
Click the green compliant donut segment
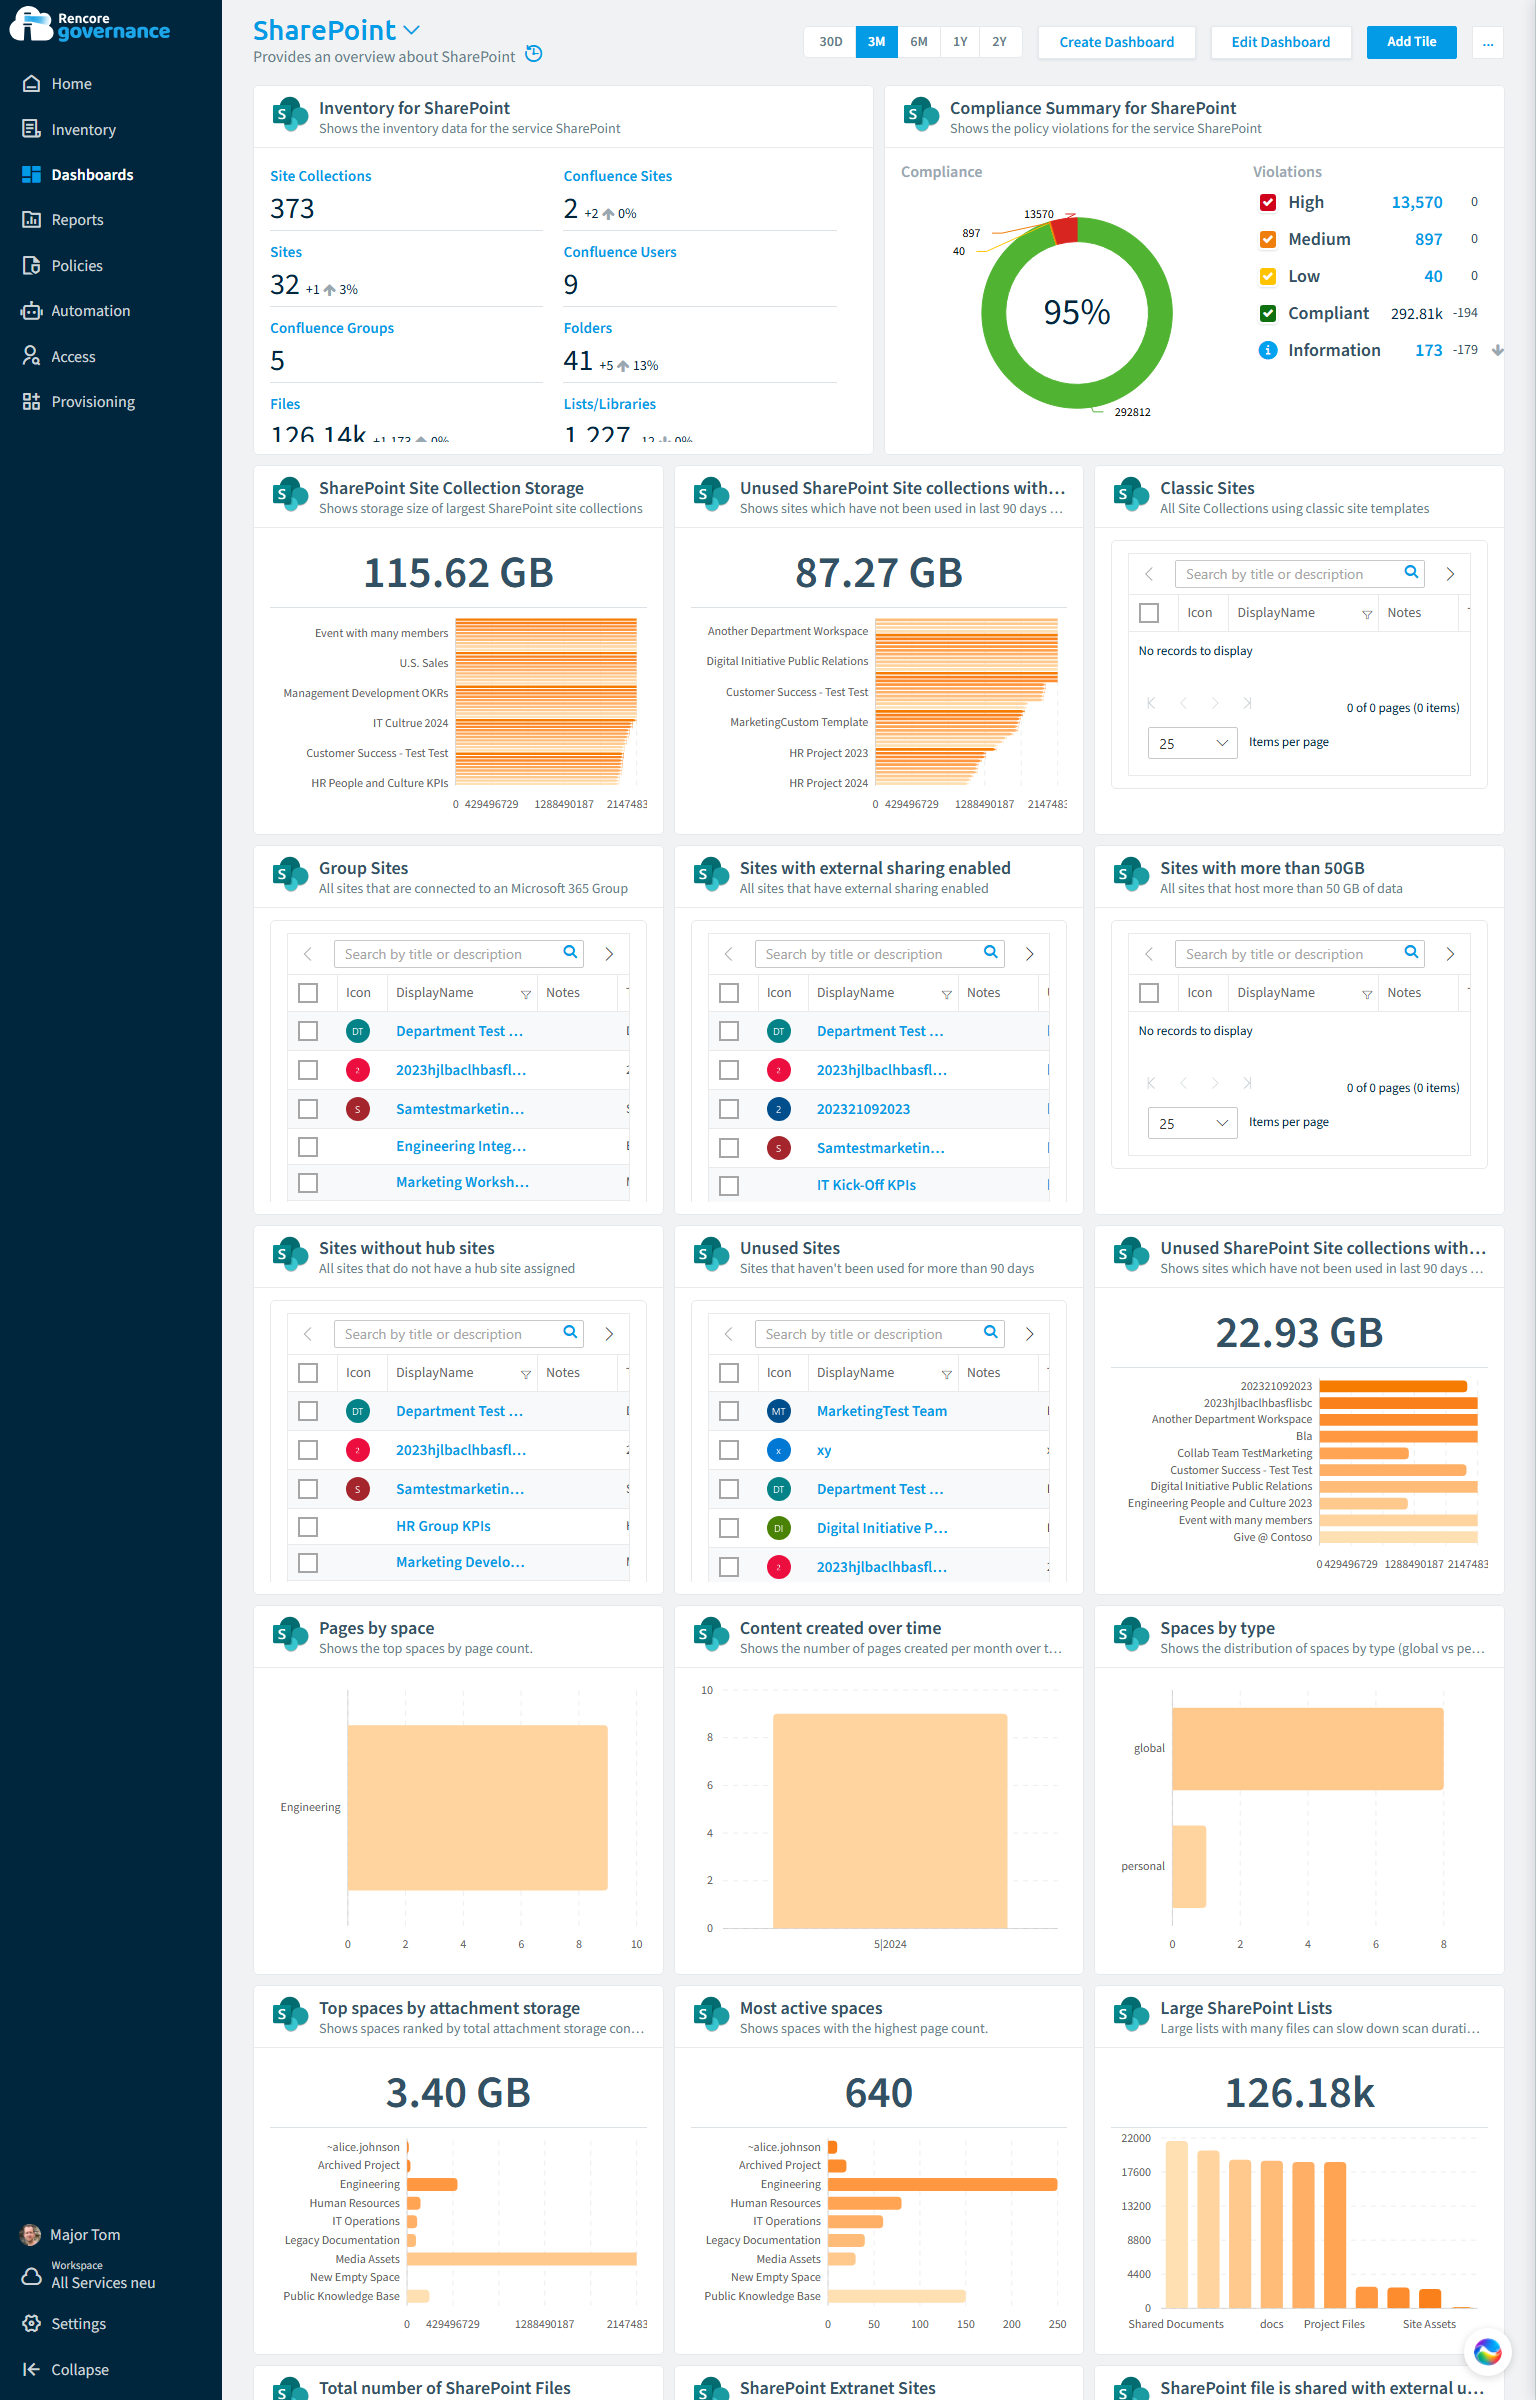[x=1077, y=395]
